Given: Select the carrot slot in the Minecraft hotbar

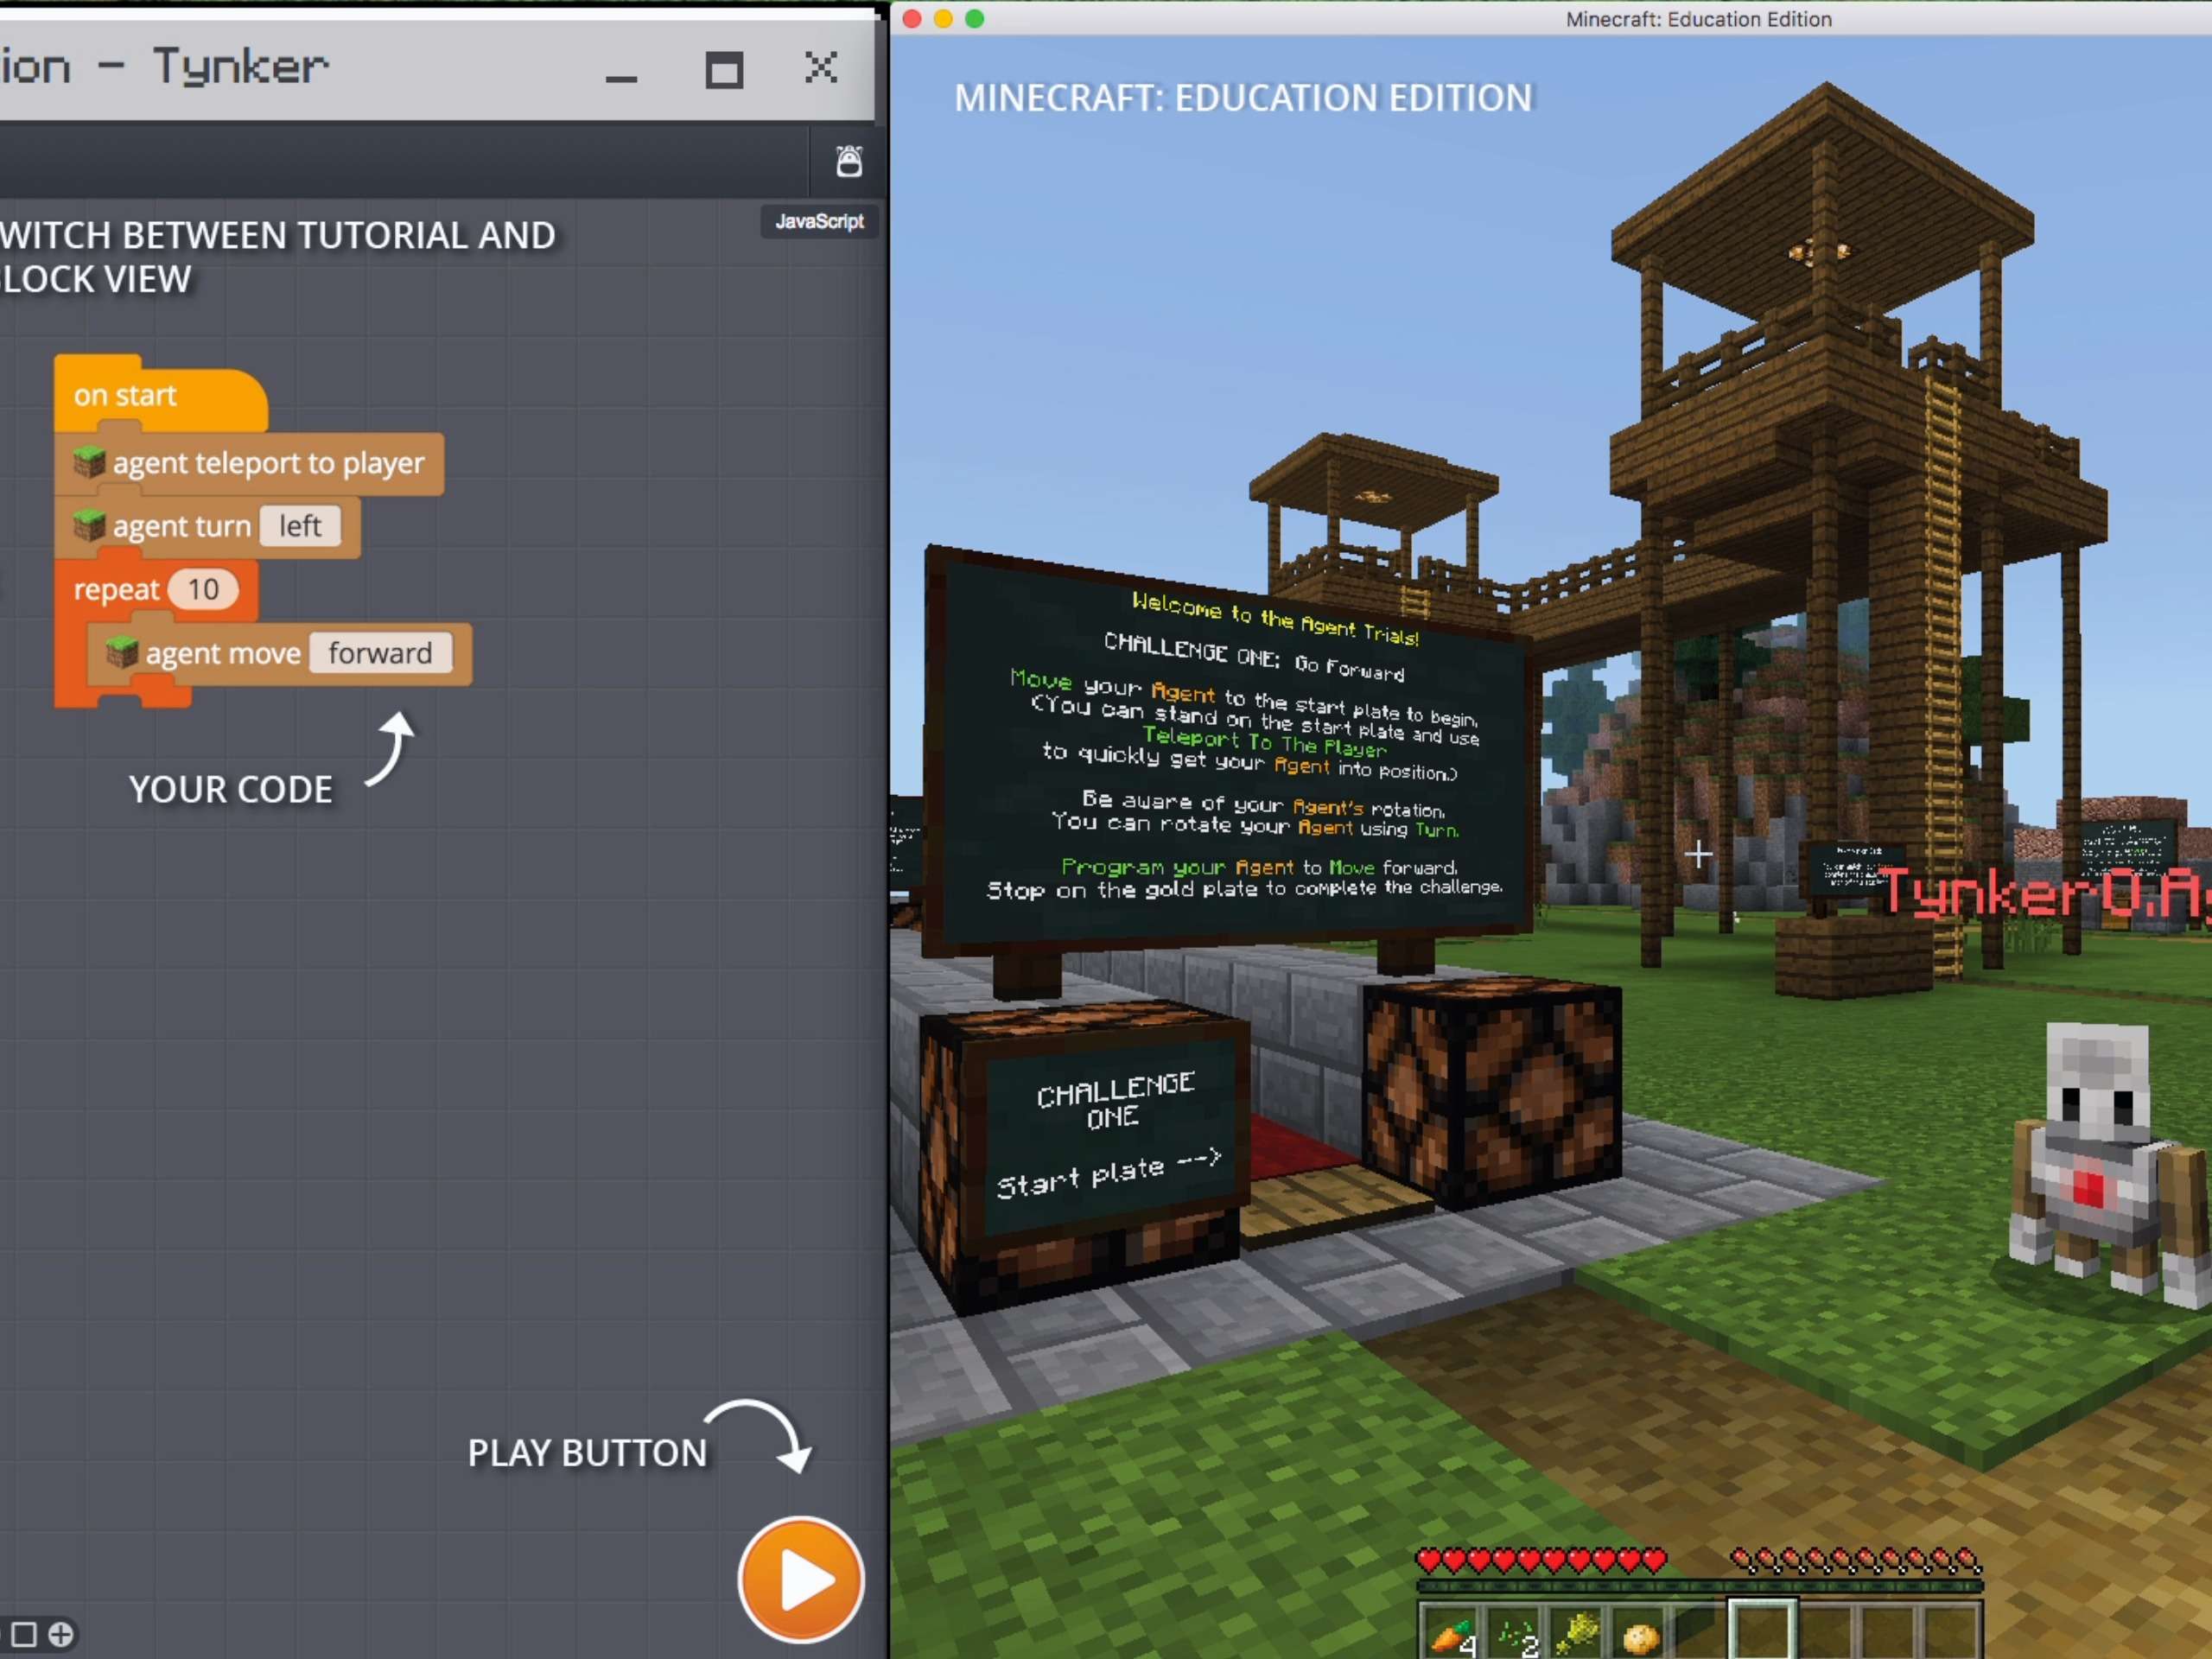Looking at the screenshot, I should (x=1452, y=1634).
